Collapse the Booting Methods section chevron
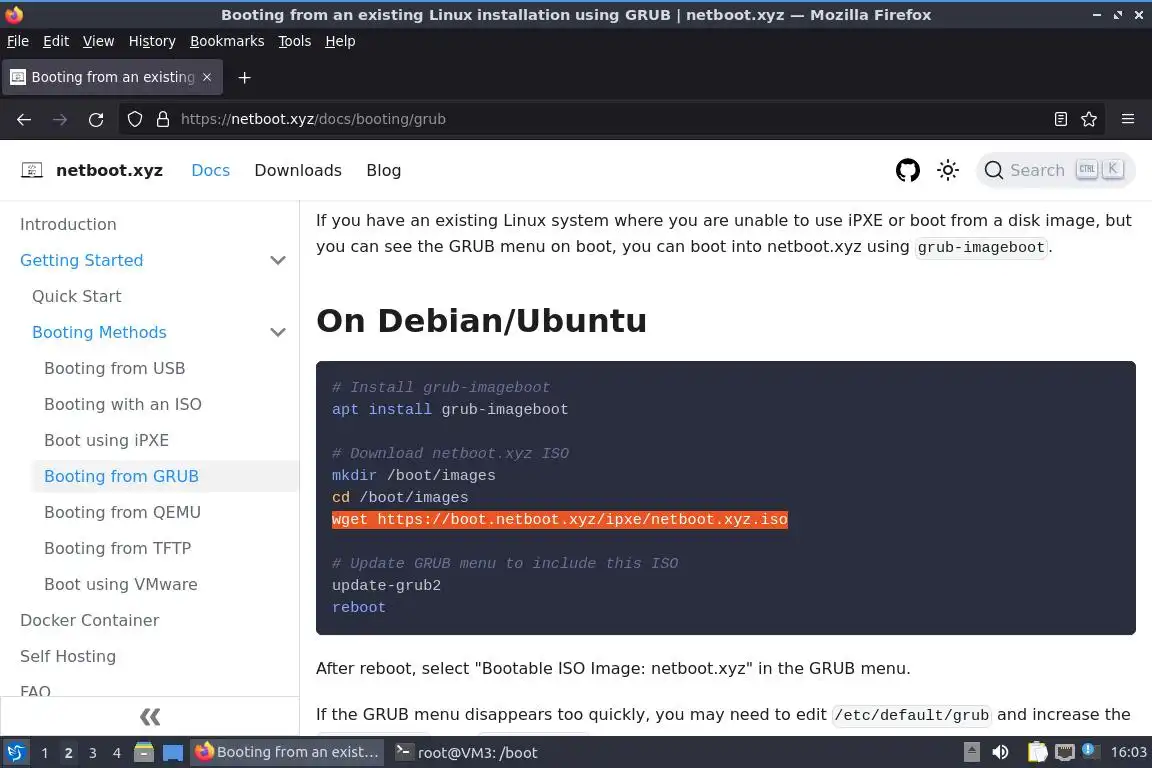1152x768 pixels. click(278, 332)
